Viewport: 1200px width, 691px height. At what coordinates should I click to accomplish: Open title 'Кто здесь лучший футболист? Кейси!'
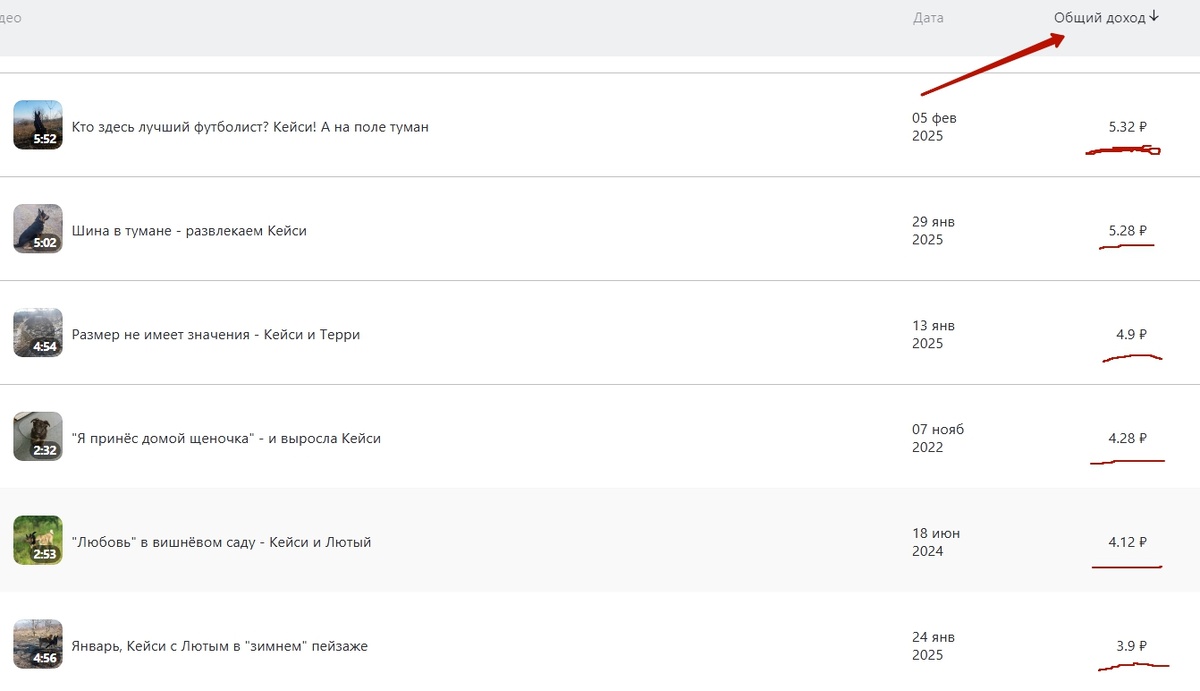click(x=250, y=127)
